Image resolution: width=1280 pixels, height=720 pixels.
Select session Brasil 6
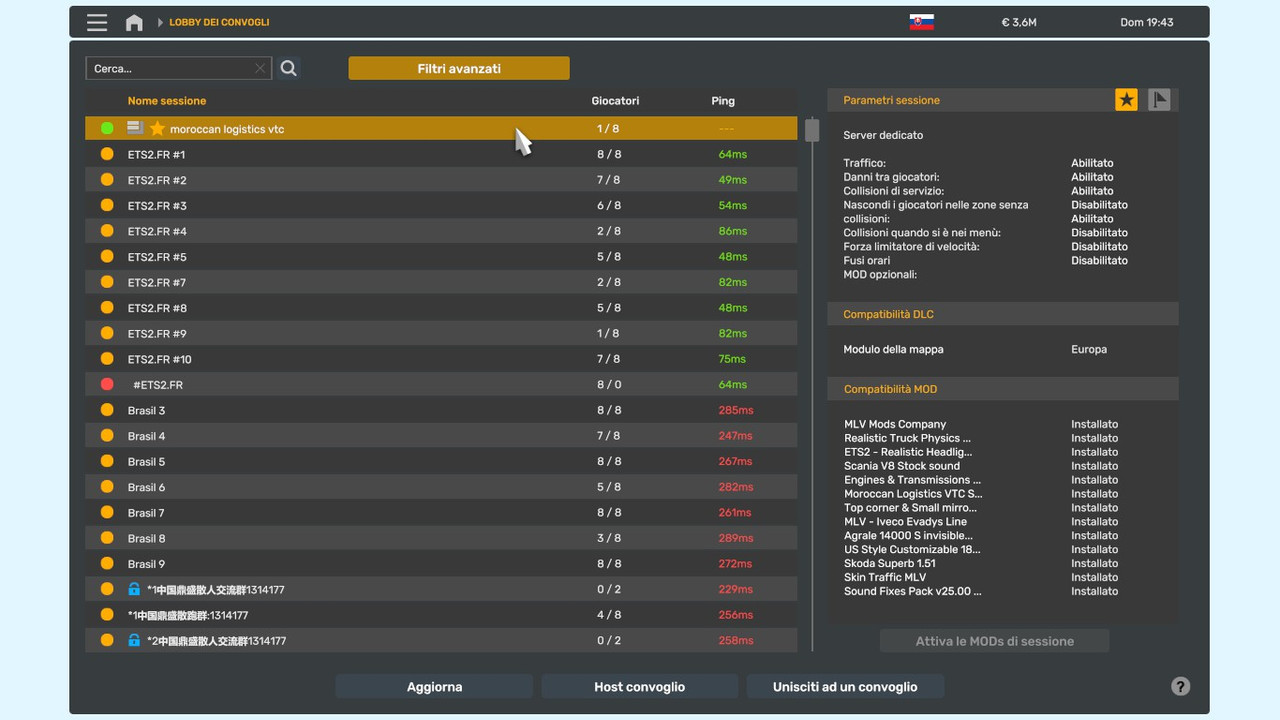[x=441, y=487]
